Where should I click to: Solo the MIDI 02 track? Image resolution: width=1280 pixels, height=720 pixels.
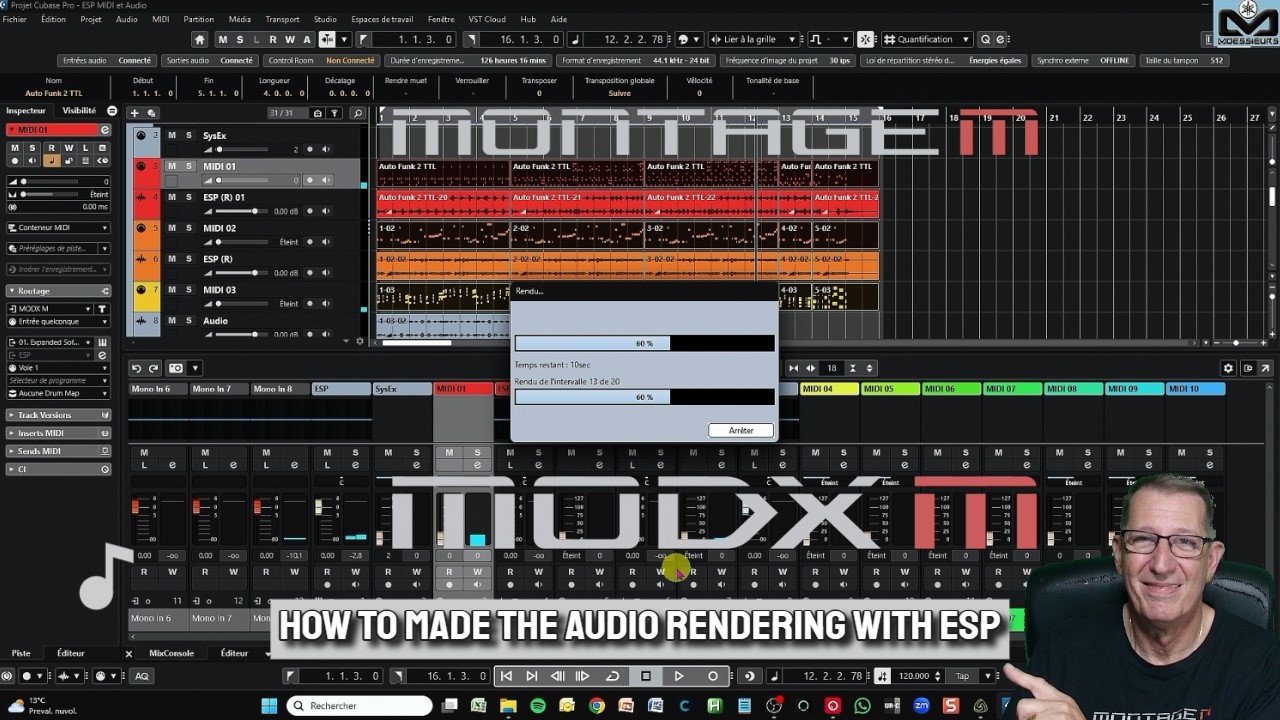(x=188, y=228)
